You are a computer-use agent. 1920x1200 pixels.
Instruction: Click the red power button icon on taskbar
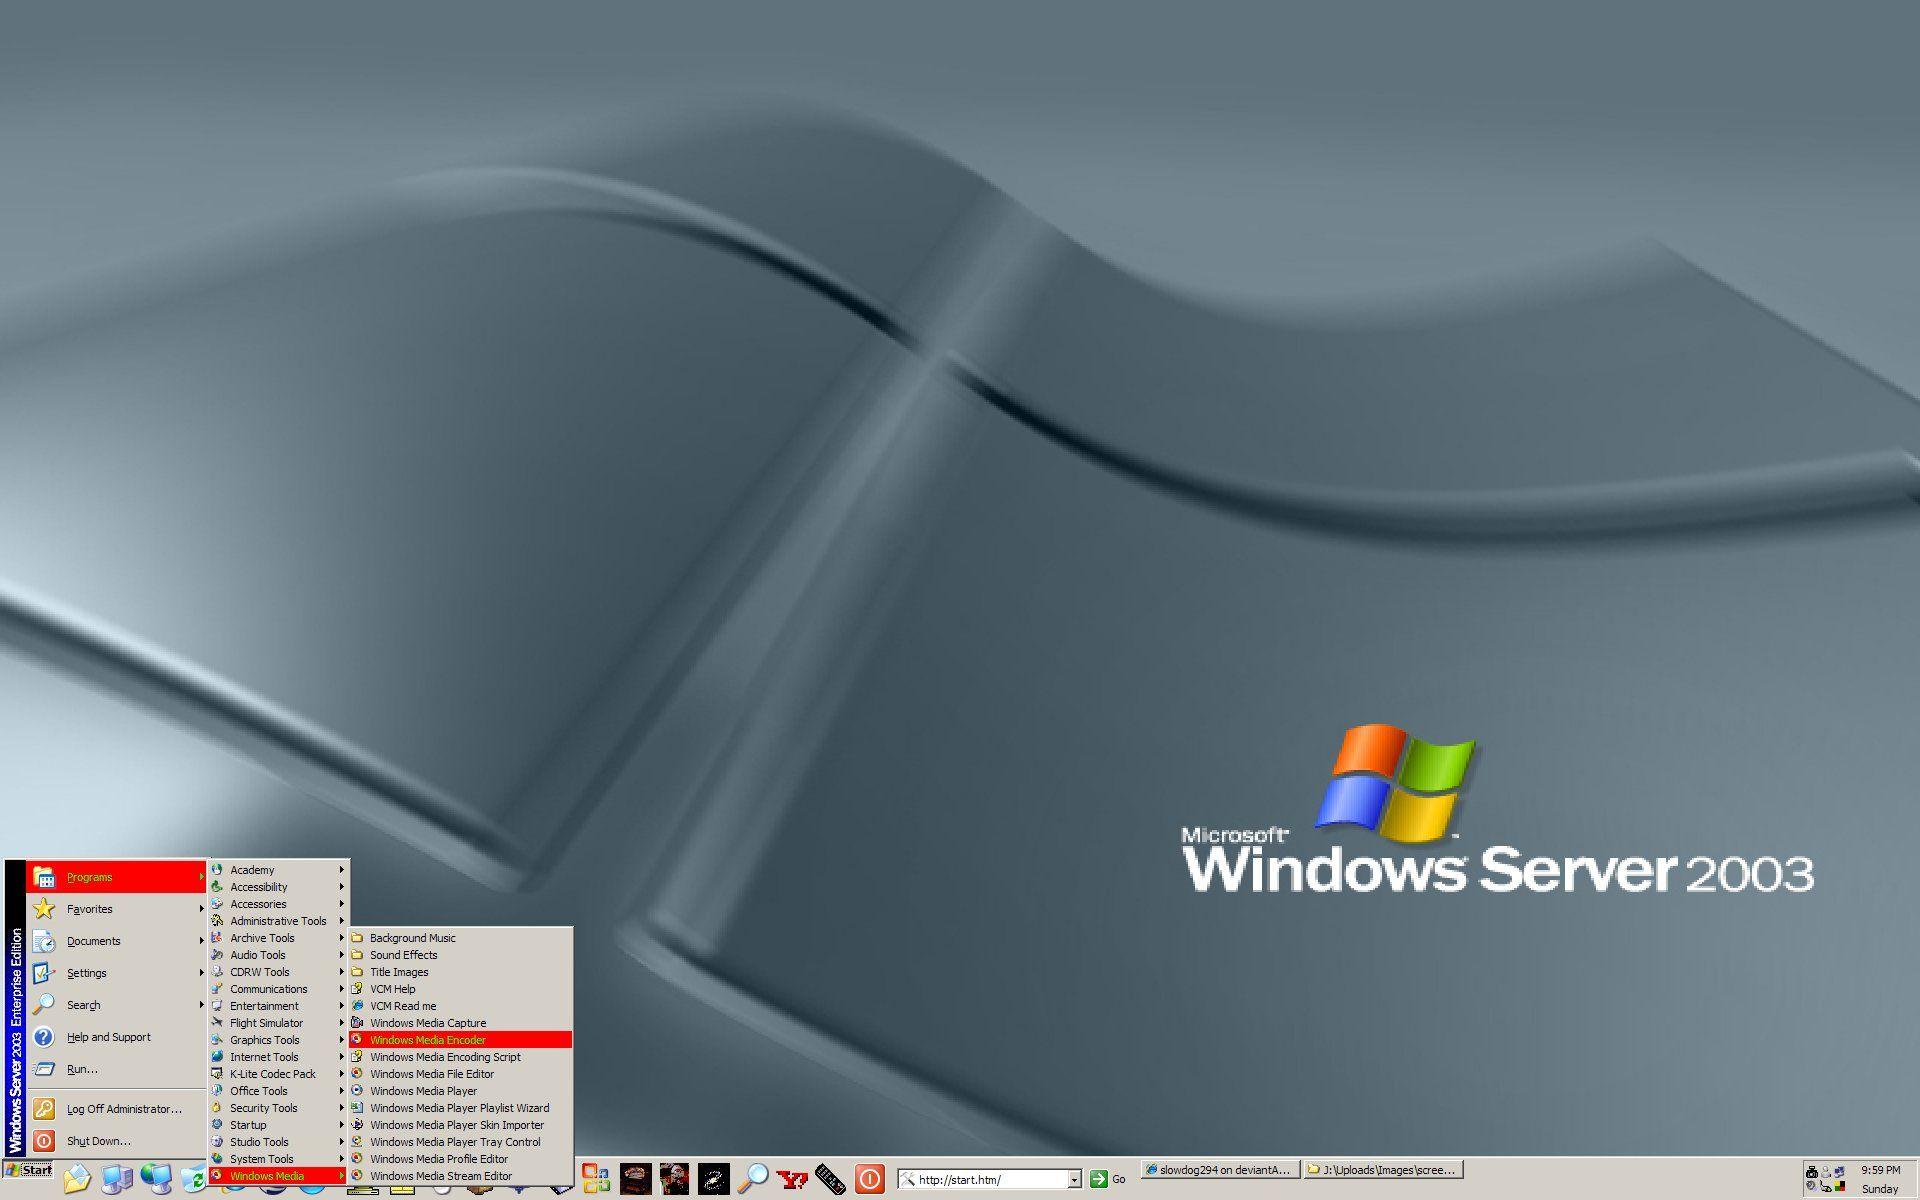coord(868,1179)
